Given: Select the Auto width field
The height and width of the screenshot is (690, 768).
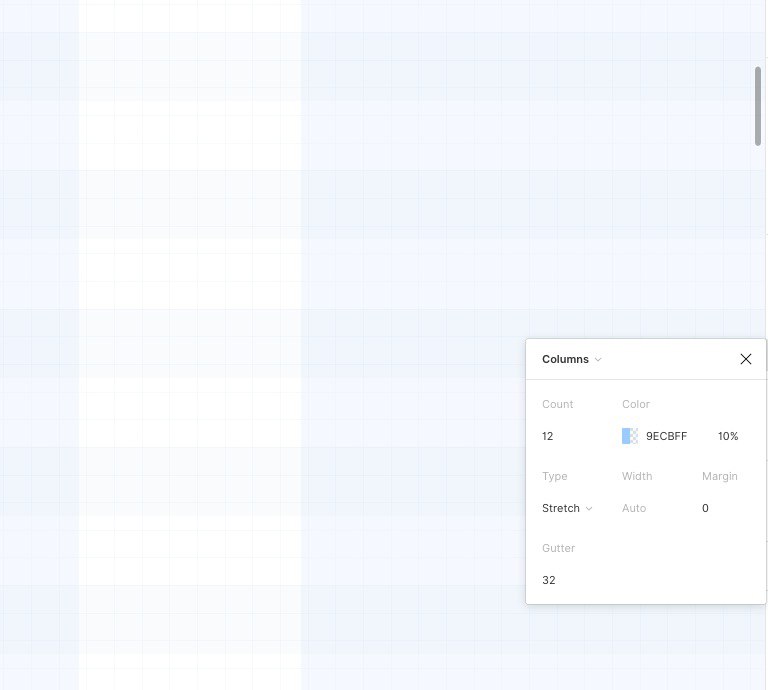Looking at the screenshot, I should [634, 508].
